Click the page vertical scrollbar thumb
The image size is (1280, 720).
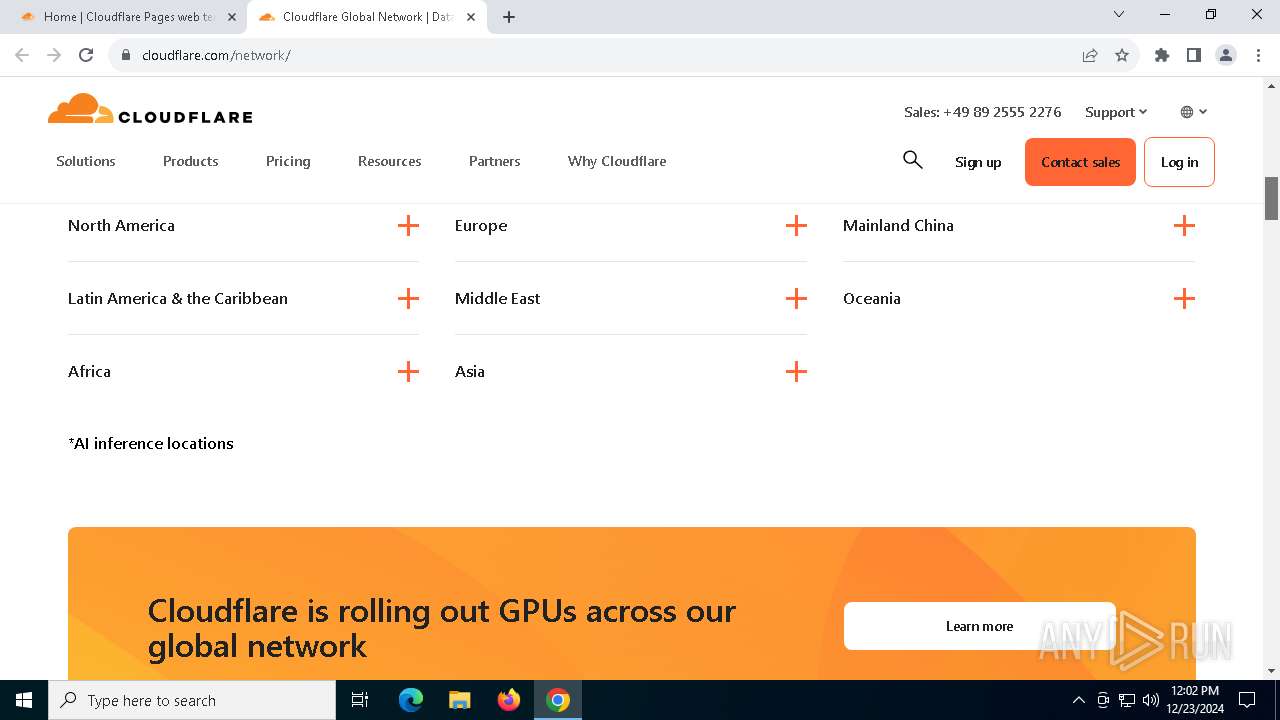tap(1271, 198)
